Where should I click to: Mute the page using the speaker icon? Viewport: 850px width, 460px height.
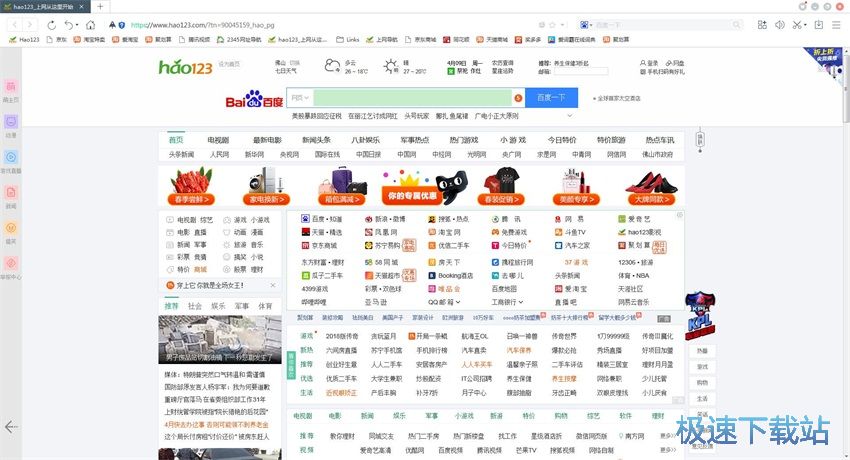(x=780, y=25)
